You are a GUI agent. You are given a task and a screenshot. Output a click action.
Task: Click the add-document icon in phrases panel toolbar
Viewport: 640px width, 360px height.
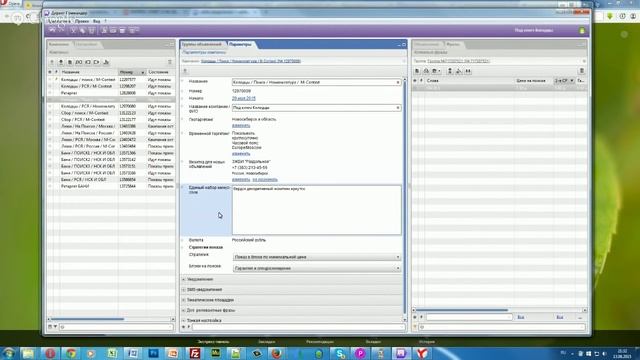pyautogui.click(x=417, y=71)
